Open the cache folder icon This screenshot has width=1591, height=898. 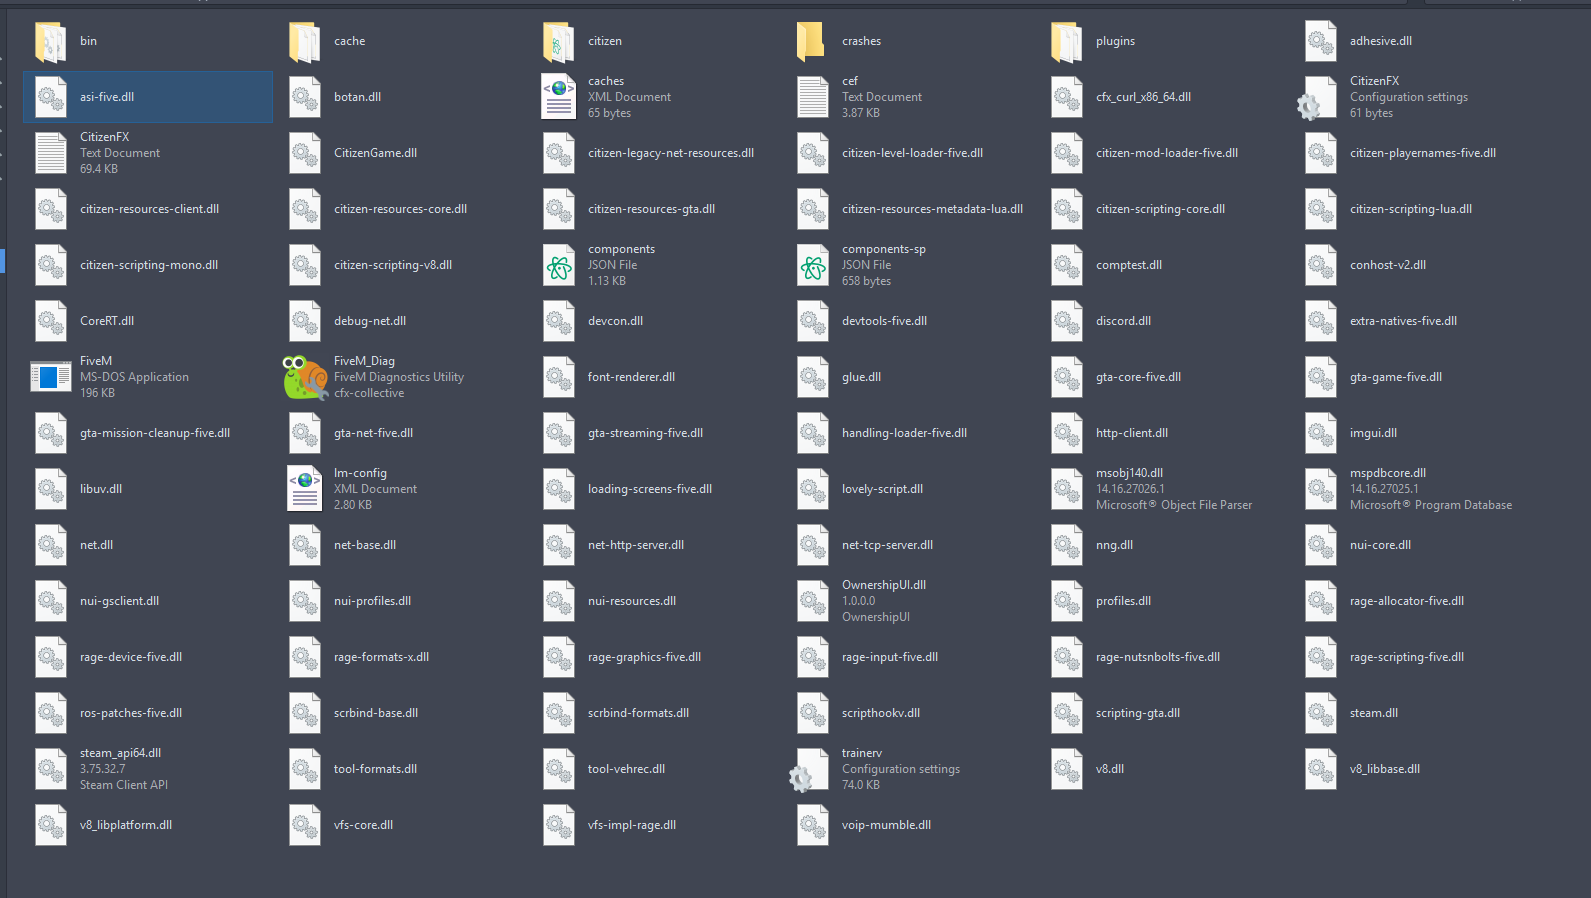[x=304, y=41]
